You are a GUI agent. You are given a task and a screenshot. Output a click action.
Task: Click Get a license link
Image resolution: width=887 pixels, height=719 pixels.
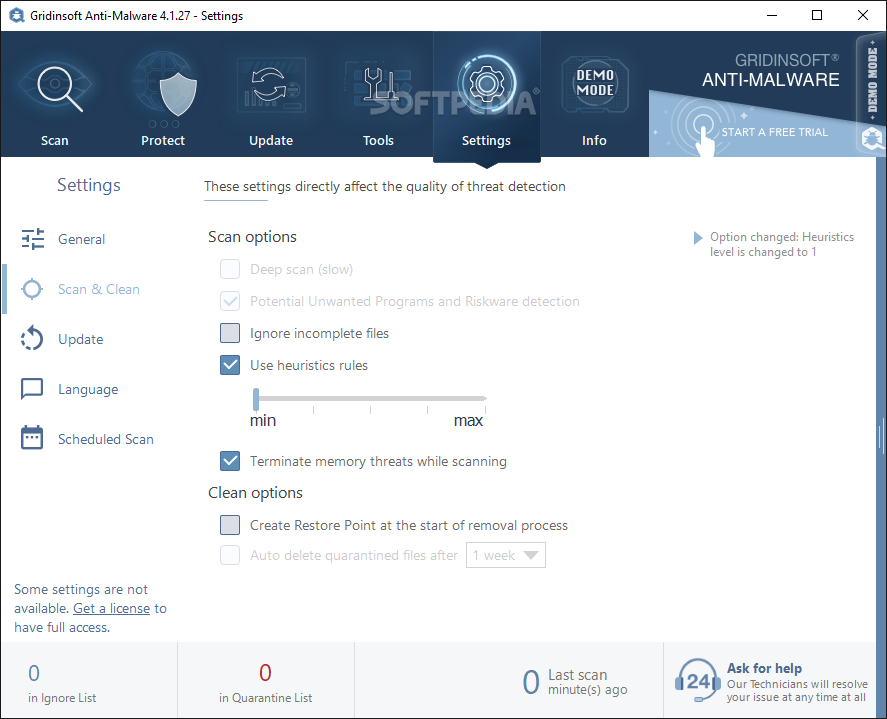coord(111,609)
